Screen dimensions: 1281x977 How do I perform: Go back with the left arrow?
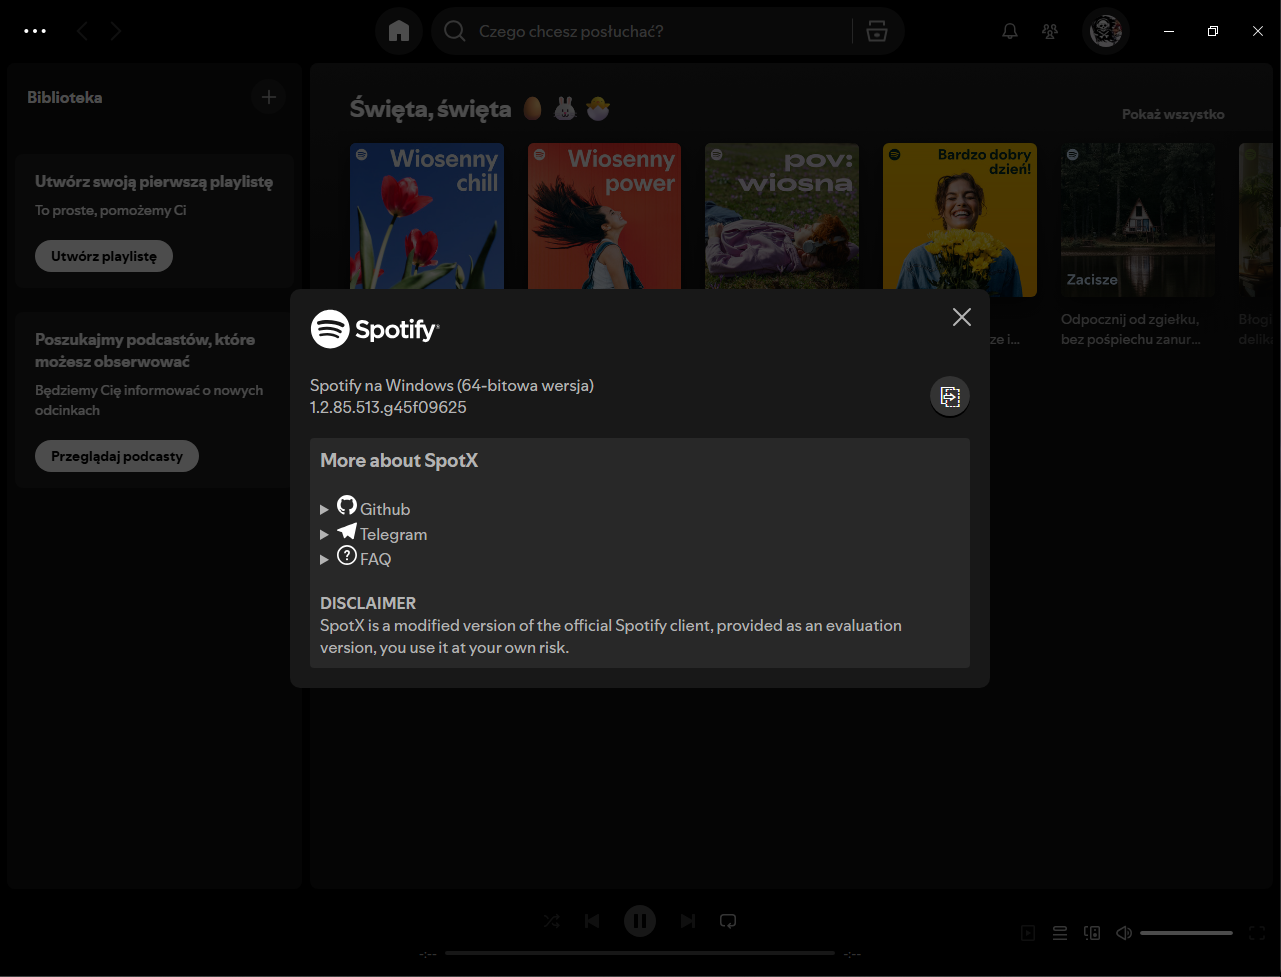pyautogui.click(x=82, y=31)
